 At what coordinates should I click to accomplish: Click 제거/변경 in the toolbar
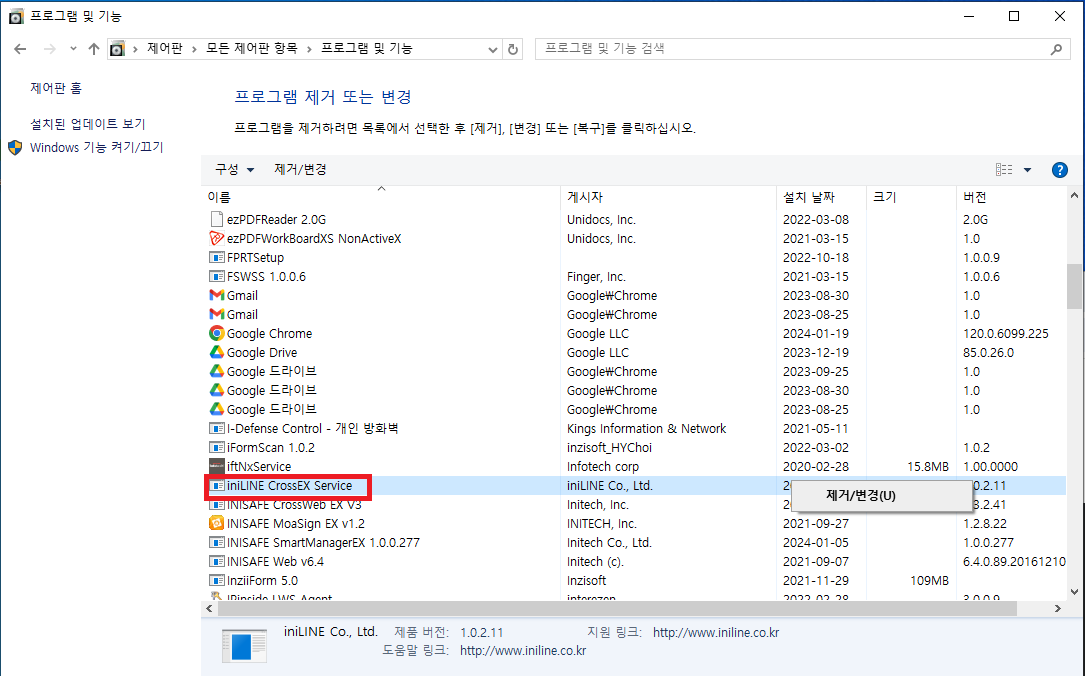(x=300, y=170)
